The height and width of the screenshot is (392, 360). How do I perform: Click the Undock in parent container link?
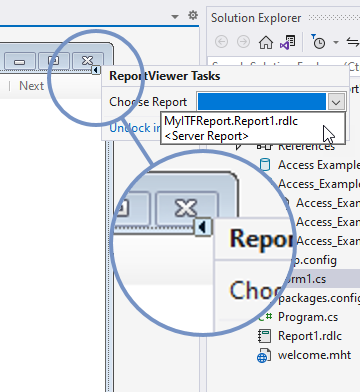point(135,128)
